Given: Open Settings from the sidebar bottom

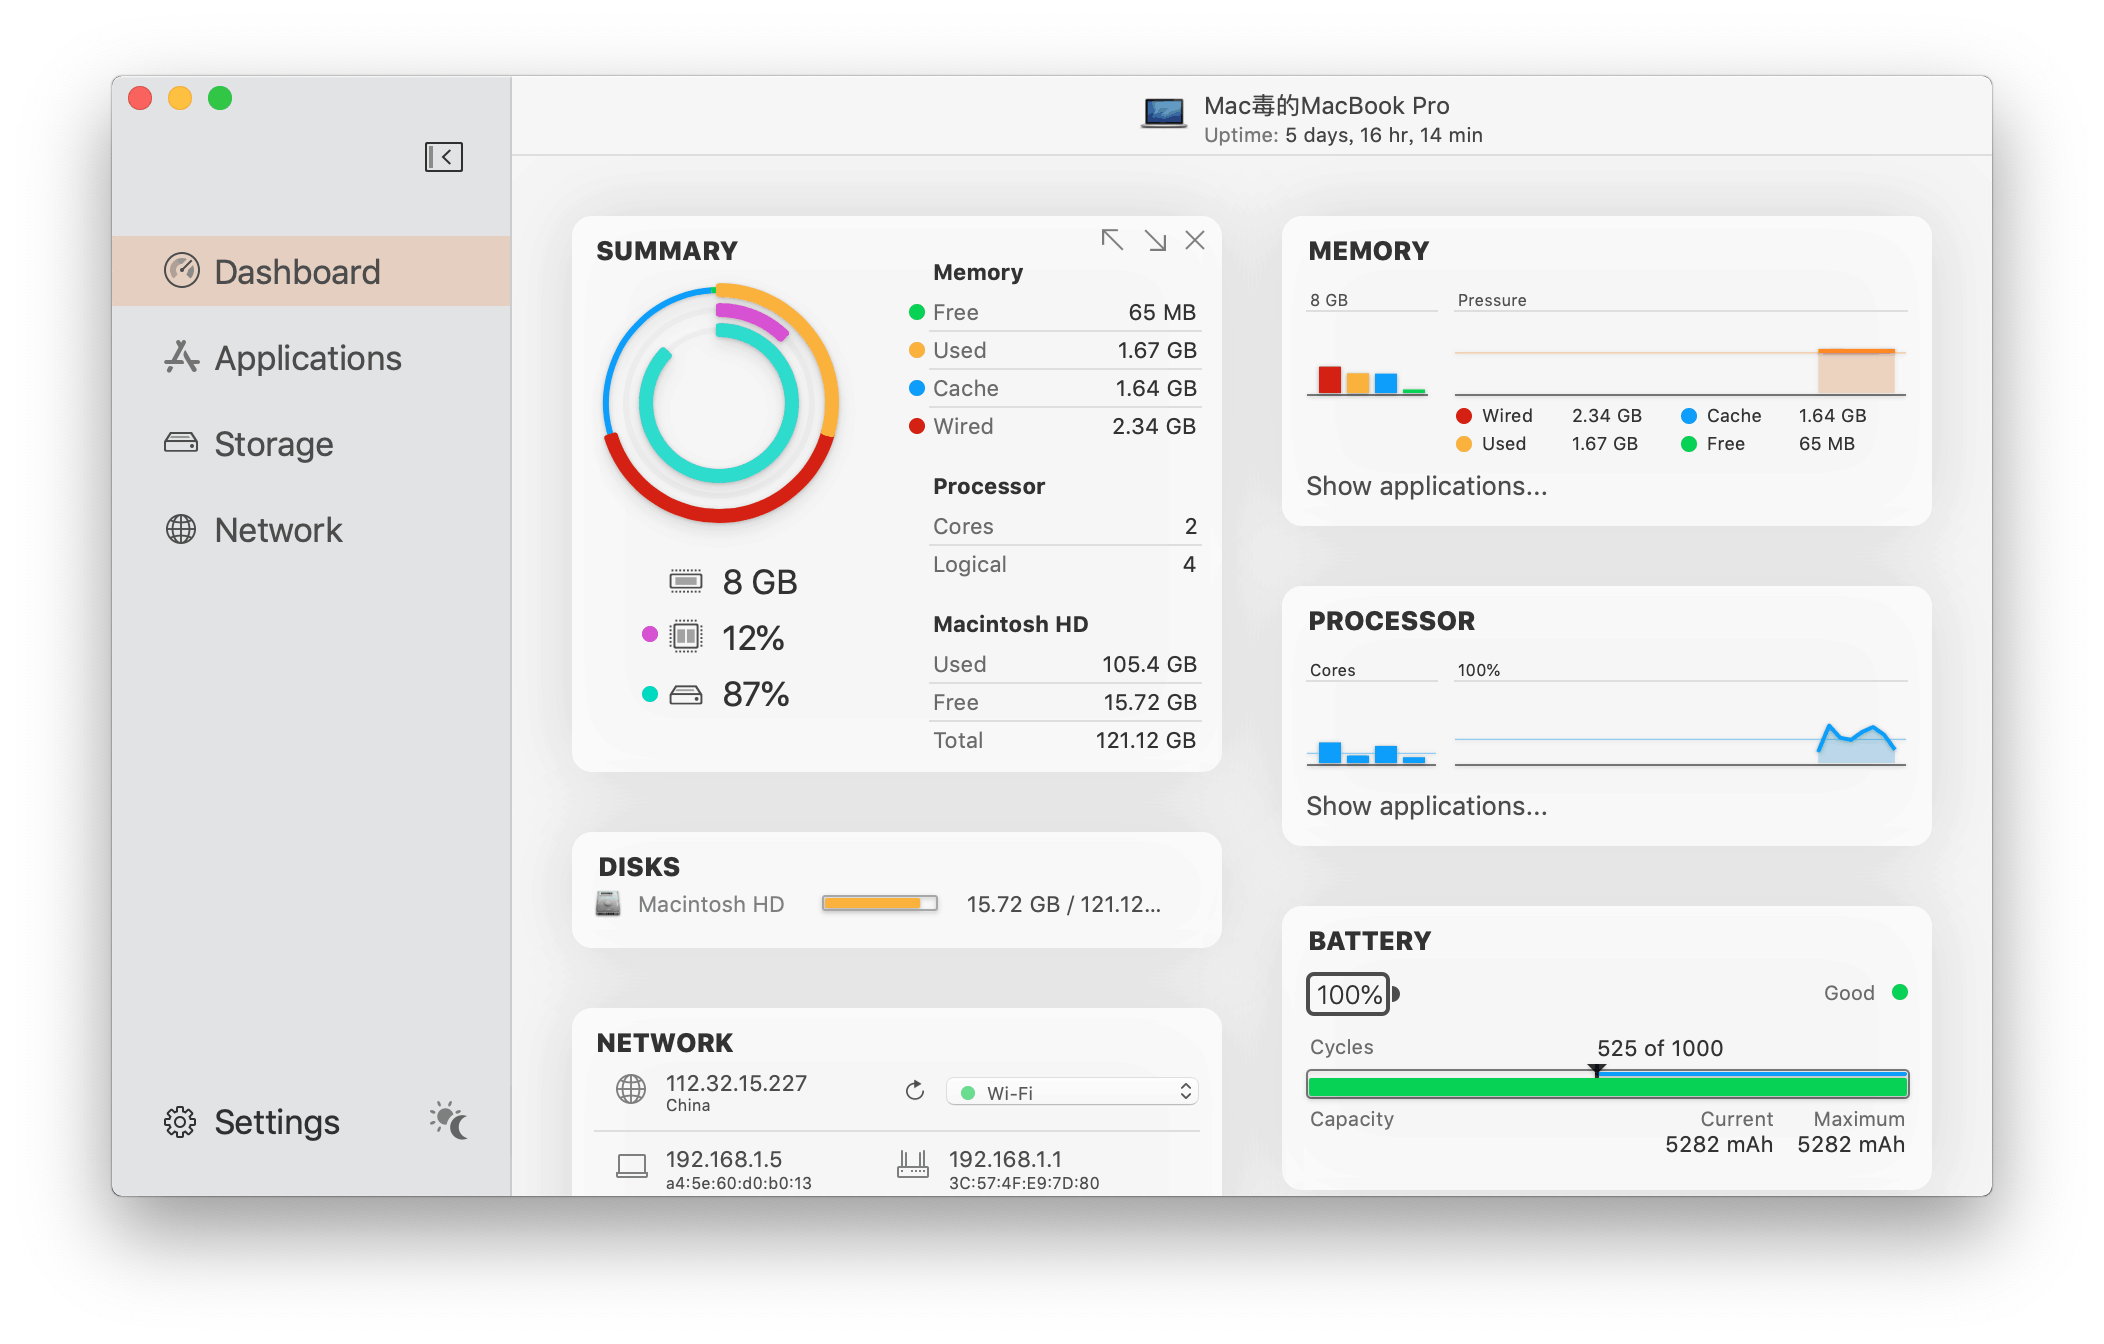Looking at the screenshot, I should coord(276,1122).
